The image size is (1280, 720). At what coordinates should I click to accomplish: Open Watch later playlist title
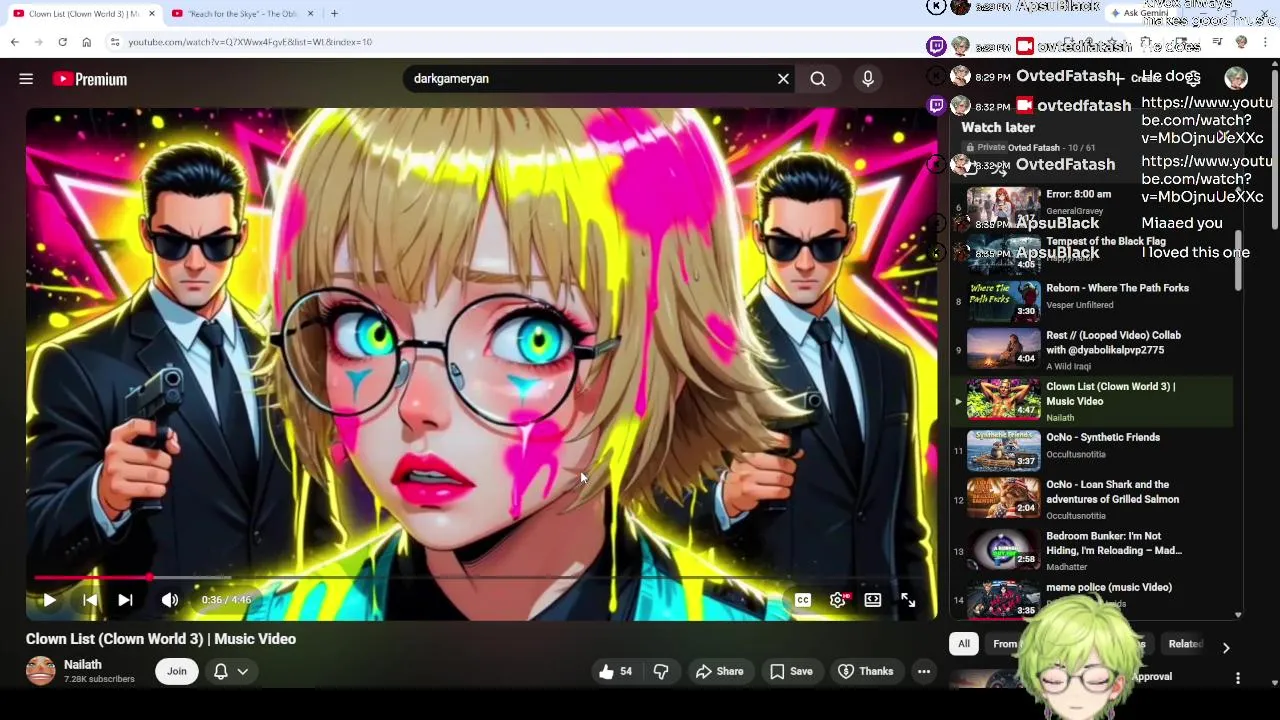998,128
